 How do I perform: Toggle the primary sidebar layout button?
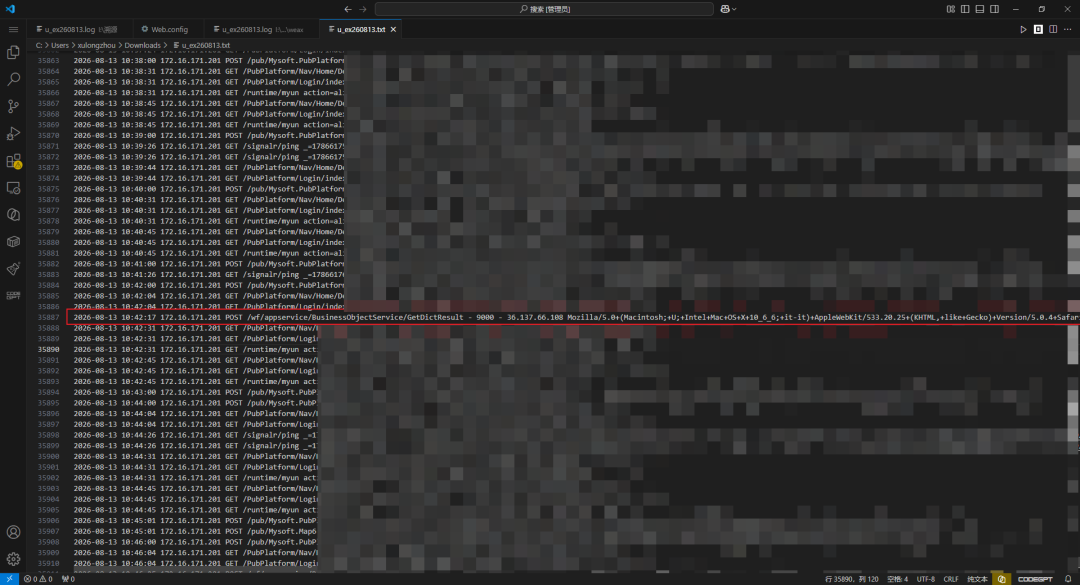click(965, 9)
